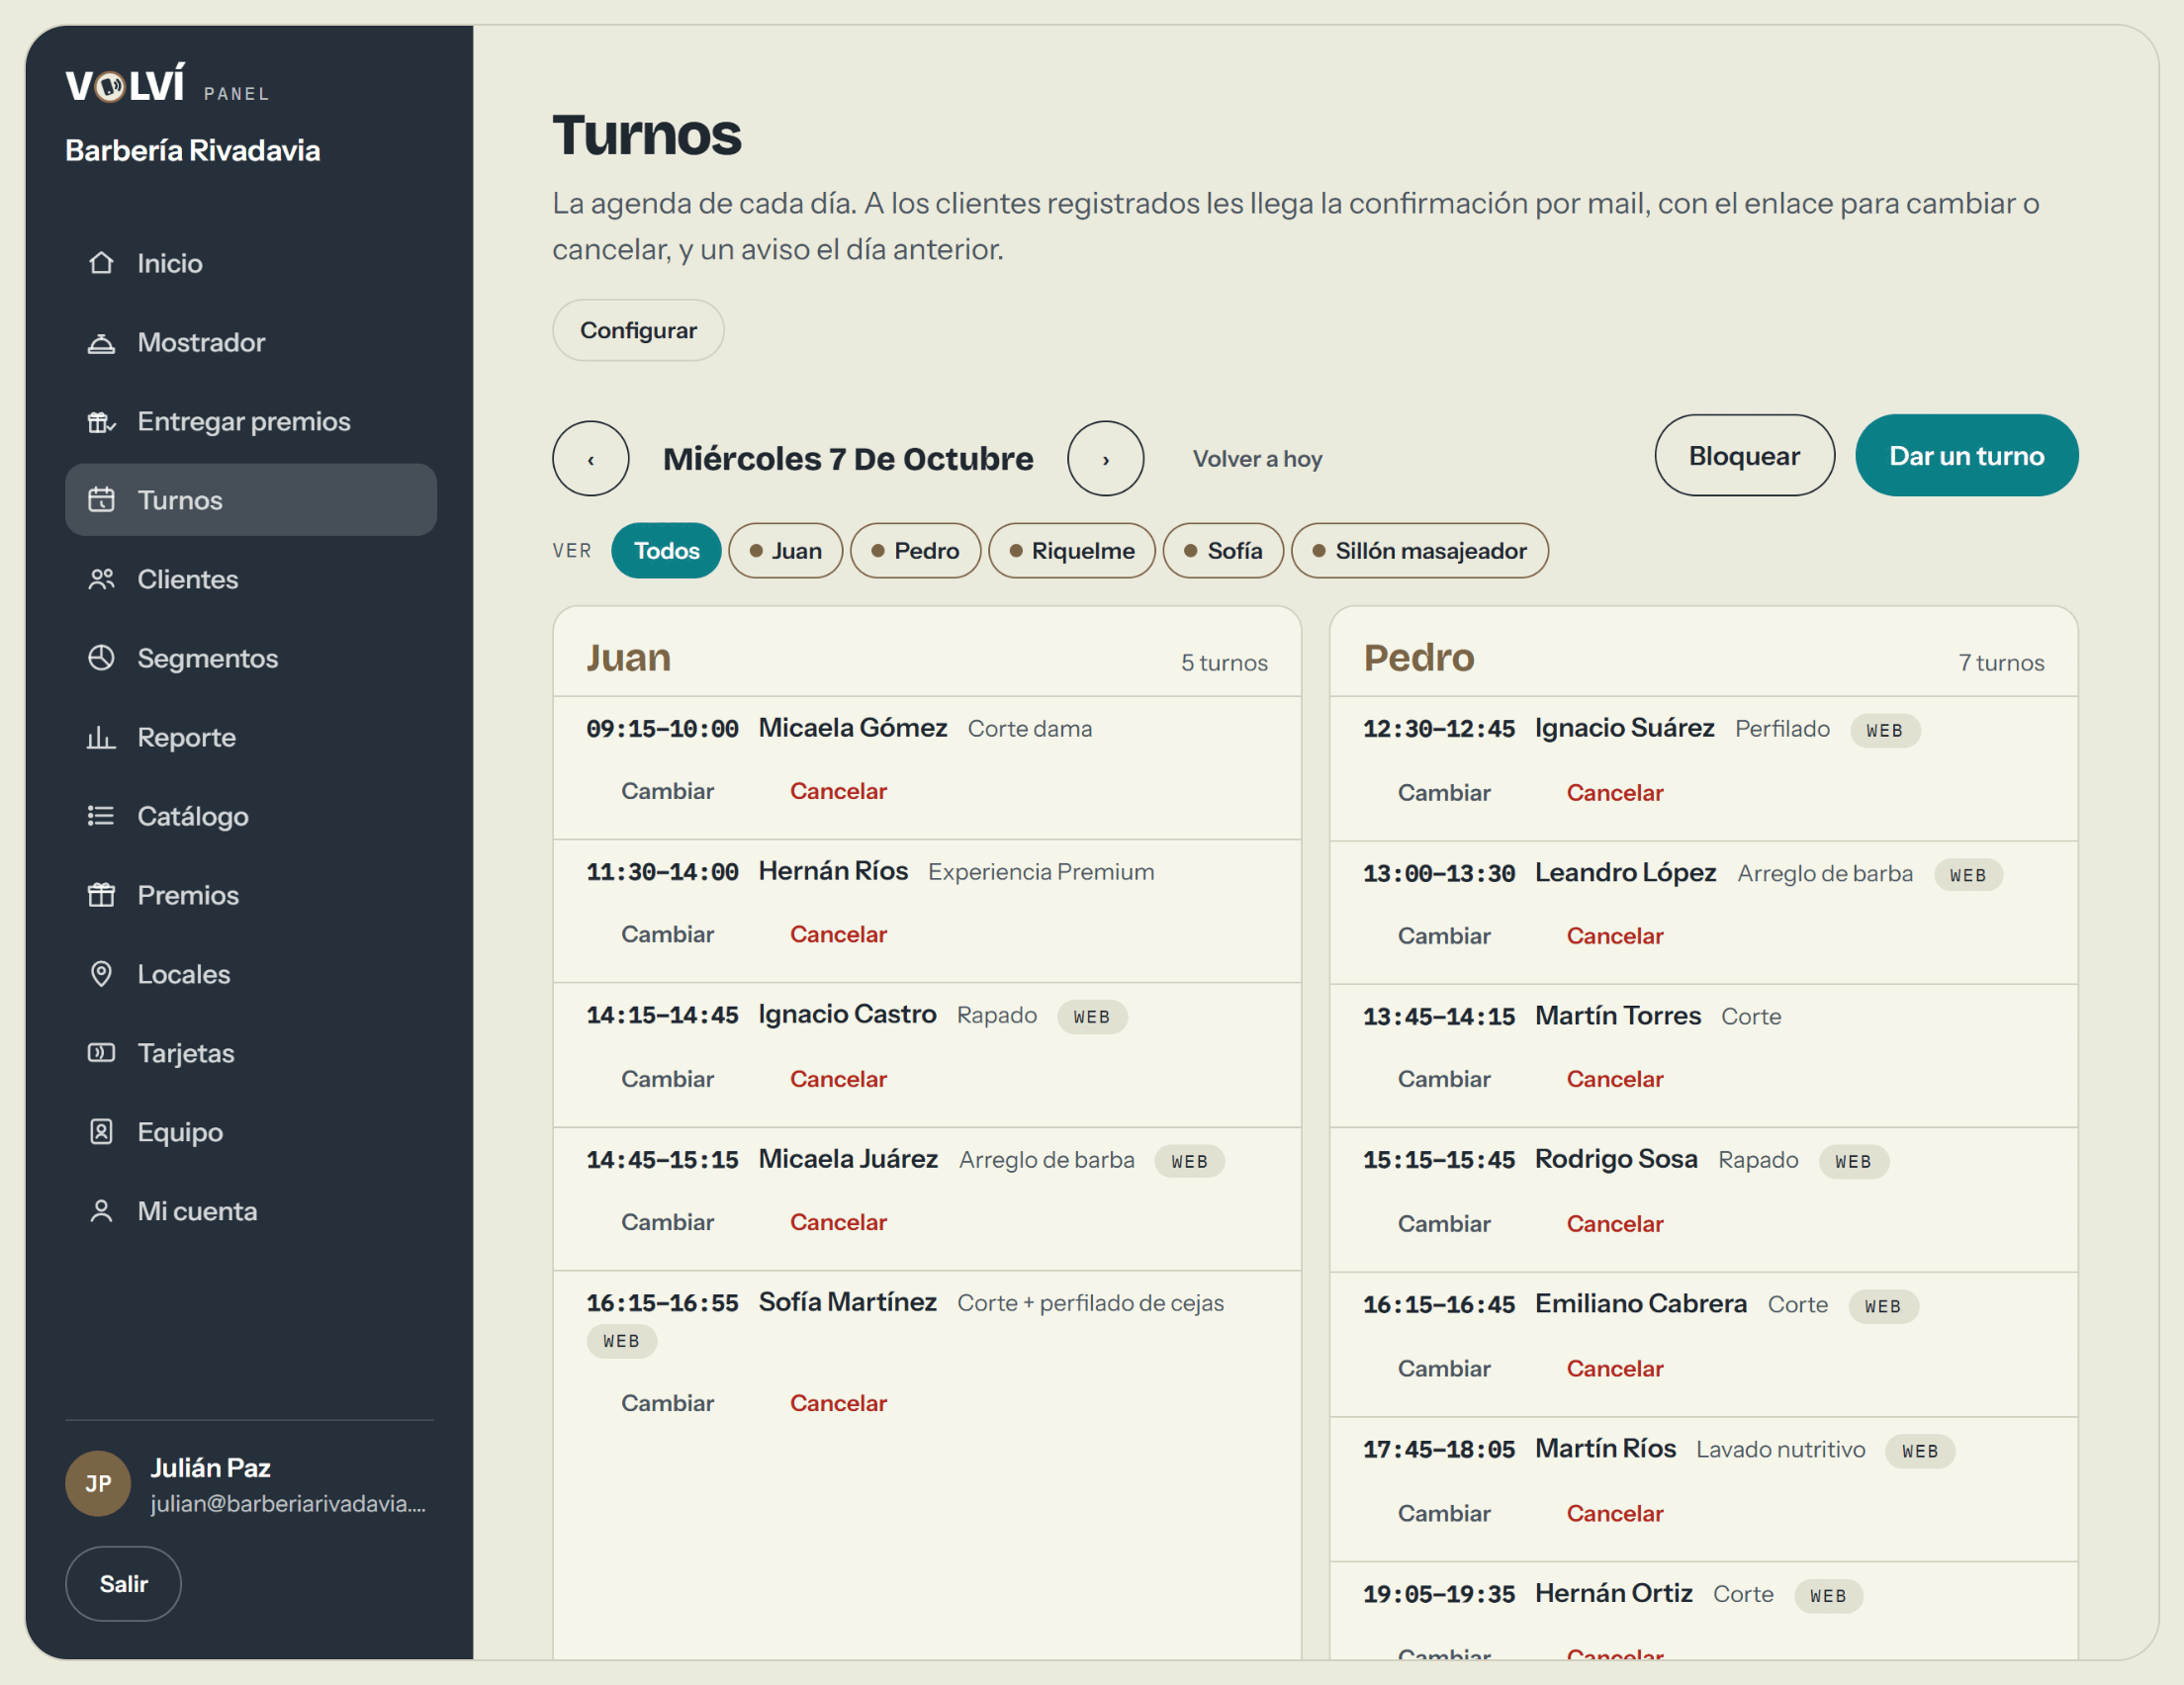
Task: Click the Premios gift box icon
Action: click(x=101, y=895)
